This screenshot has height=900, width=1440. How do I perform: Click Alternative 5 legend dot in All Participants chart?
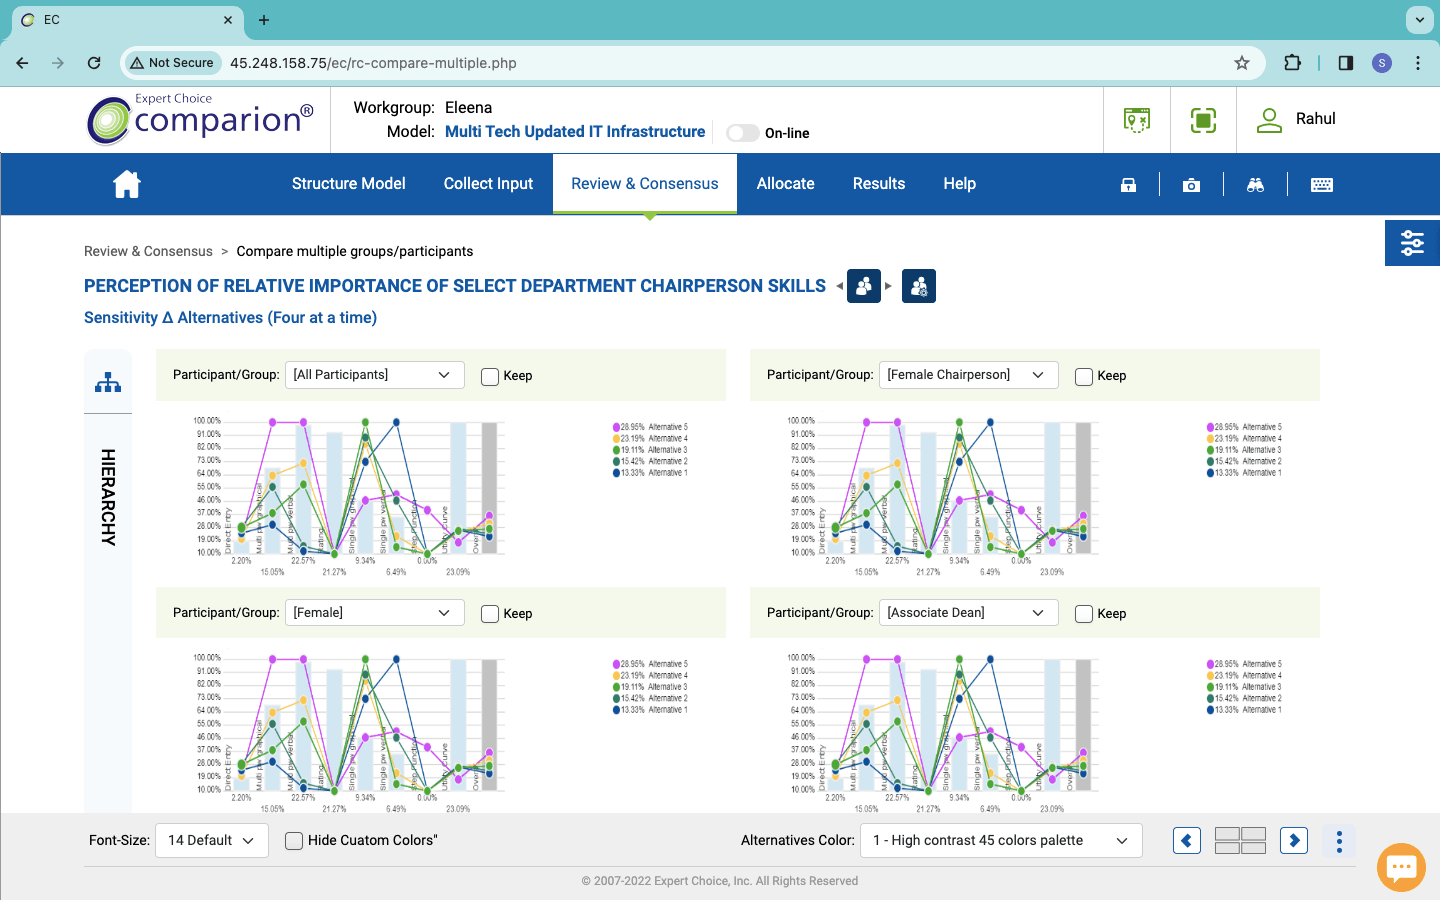point(616,427)
